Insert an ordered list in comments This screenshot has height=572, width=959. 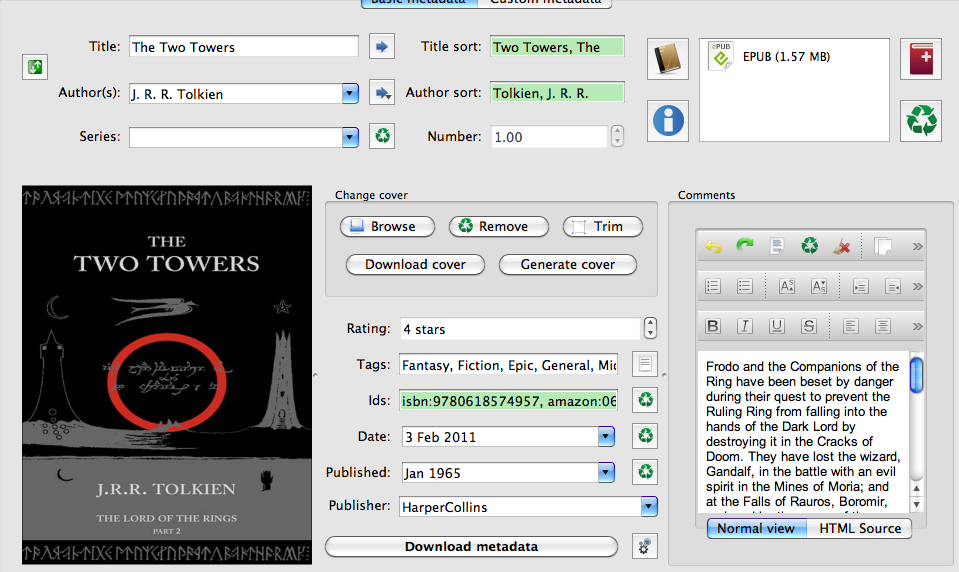click(x=713, y=286)
